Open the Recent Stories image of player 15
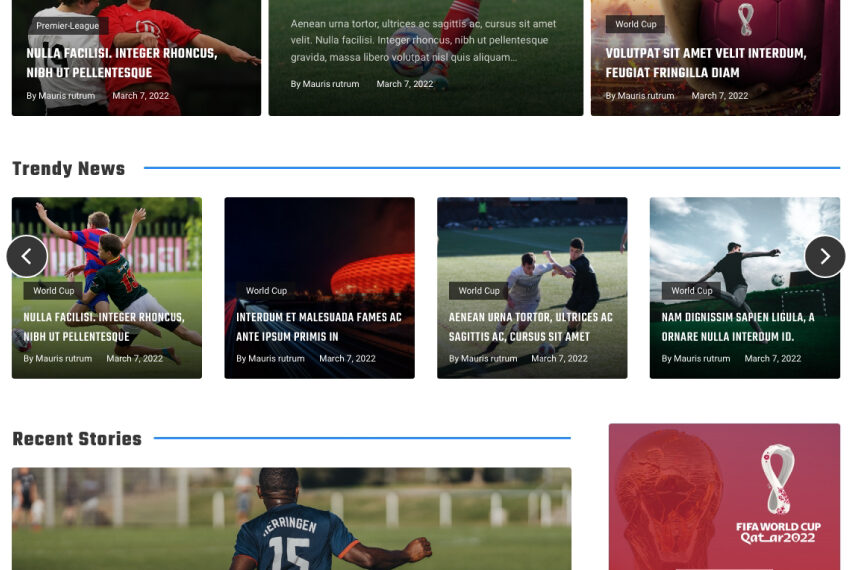 tap(291, 519)
